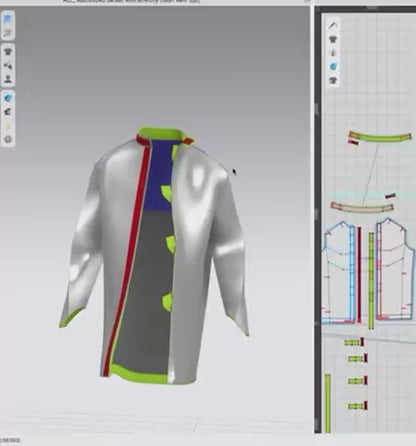Select the uppermost green button tab on the jacket
Image resolution: width=416 pixels, height=446 pixels.
pos(167,193)
